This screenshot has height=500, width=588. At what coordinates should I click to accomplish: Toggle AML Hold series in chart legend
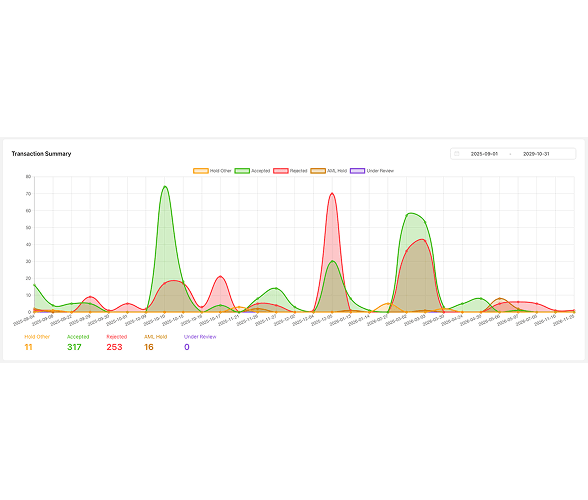(x=329, y=171)
